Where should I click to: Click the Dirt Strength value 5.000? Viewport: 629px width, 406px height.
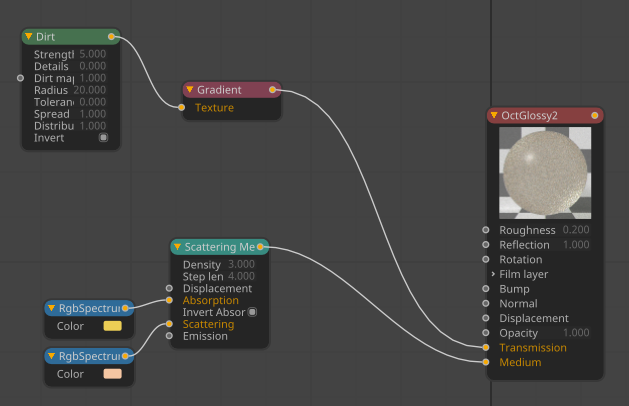(x=92, y=54)
